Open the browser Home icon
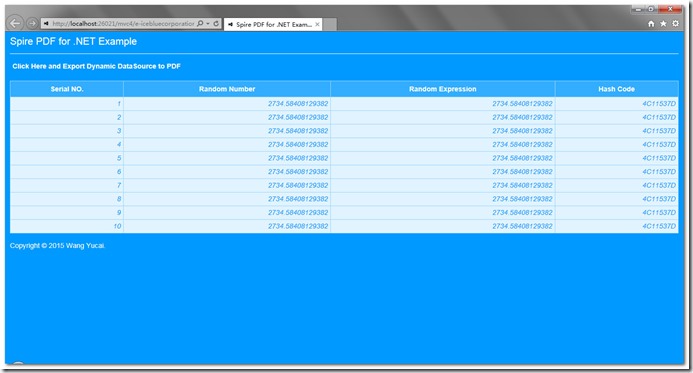Screen dimensions: 693x373 (x=651, y=24)
